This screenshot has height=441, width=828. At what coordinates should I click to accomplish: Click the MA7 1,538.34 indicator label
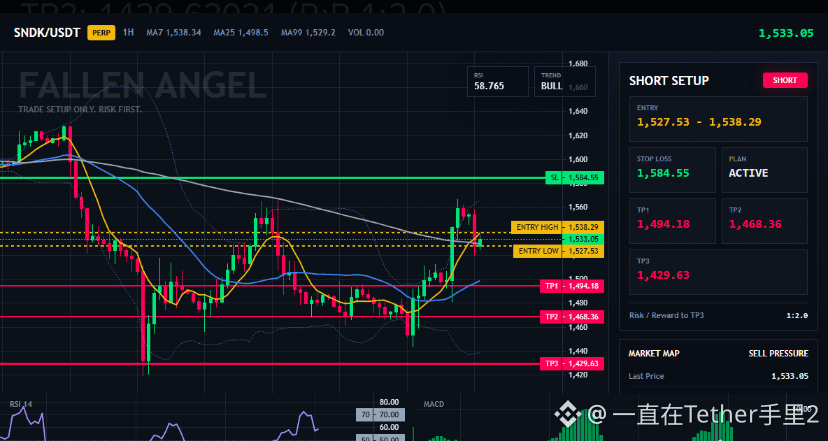174,33
